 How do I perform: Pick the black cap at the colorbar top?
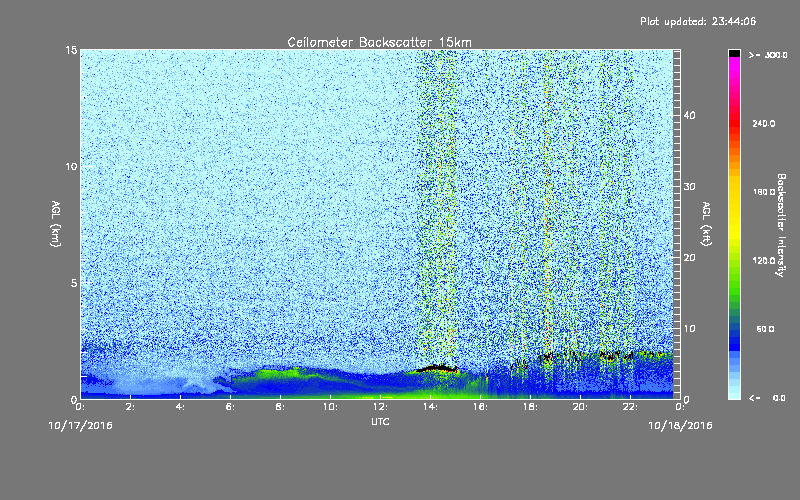click(x=734, y=53)
